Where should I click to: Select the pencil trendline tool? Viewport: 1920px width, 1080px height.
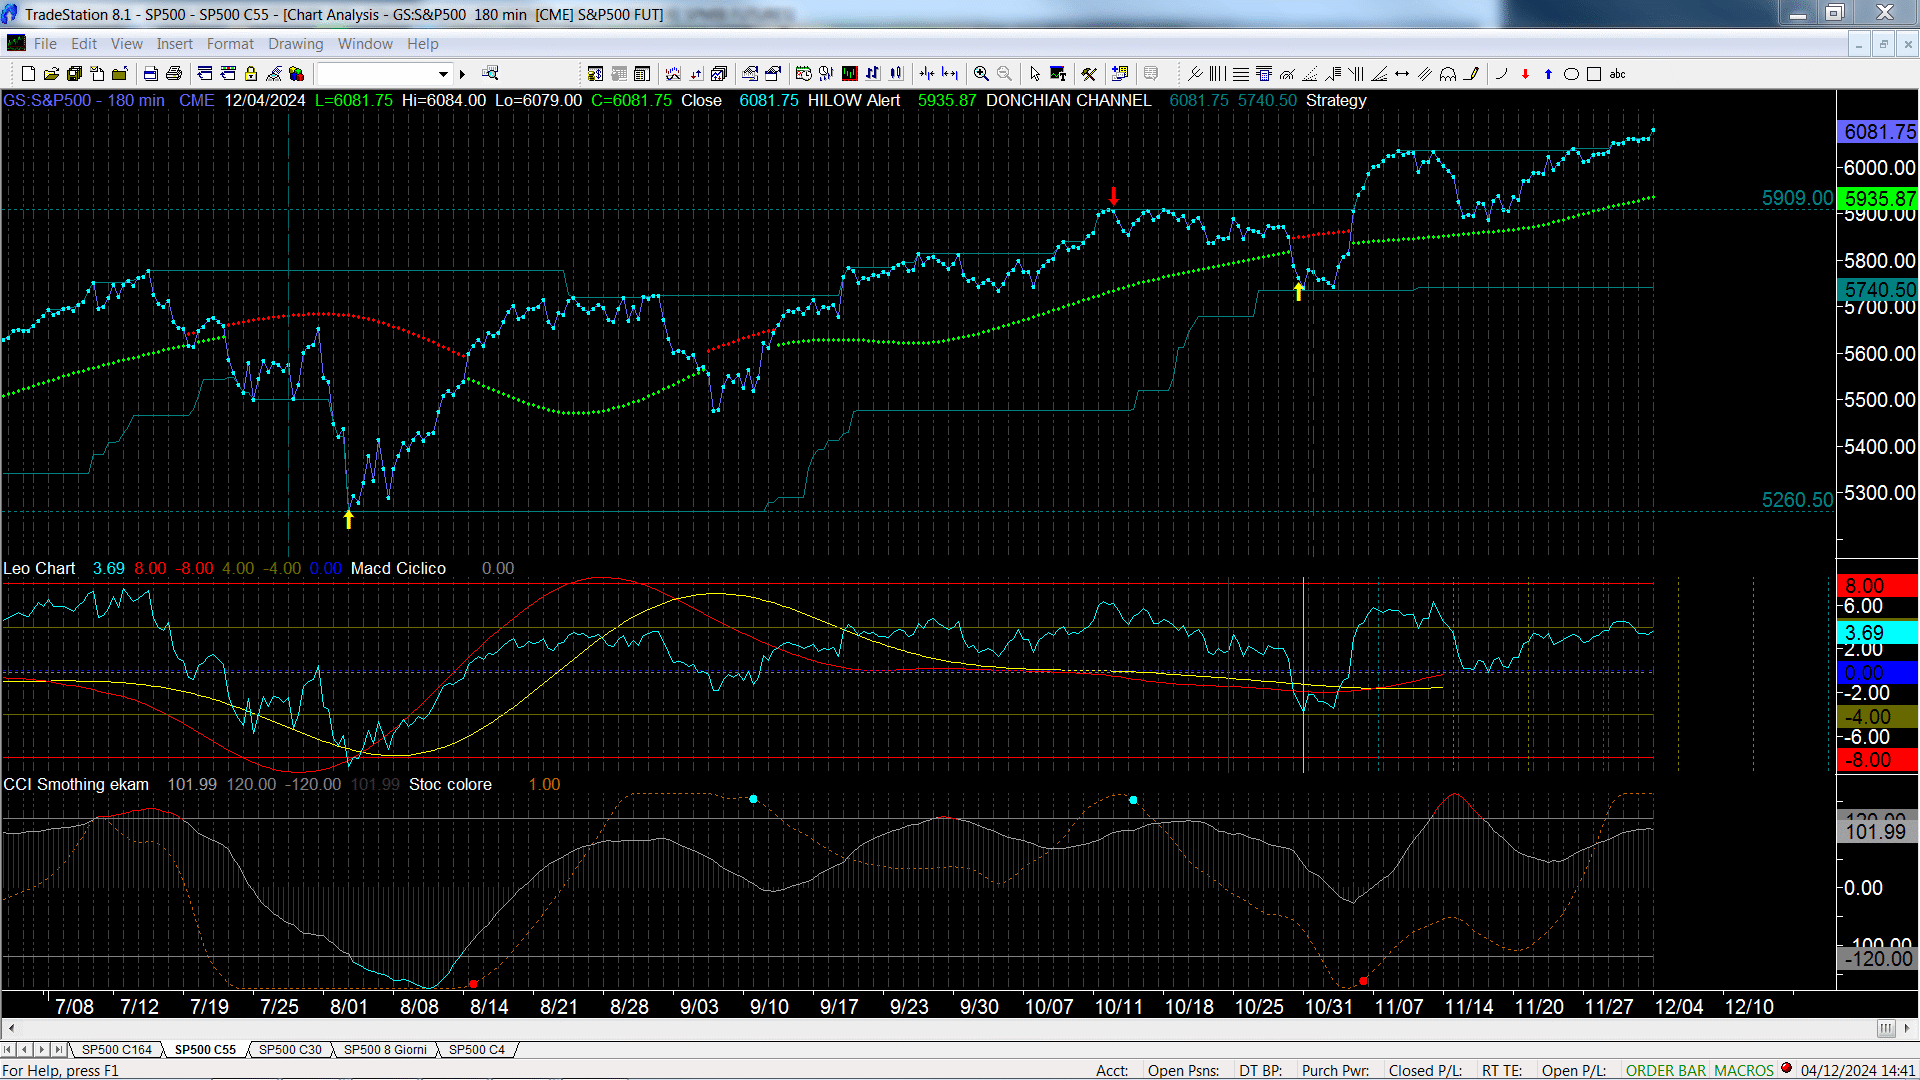point(1471,74)
